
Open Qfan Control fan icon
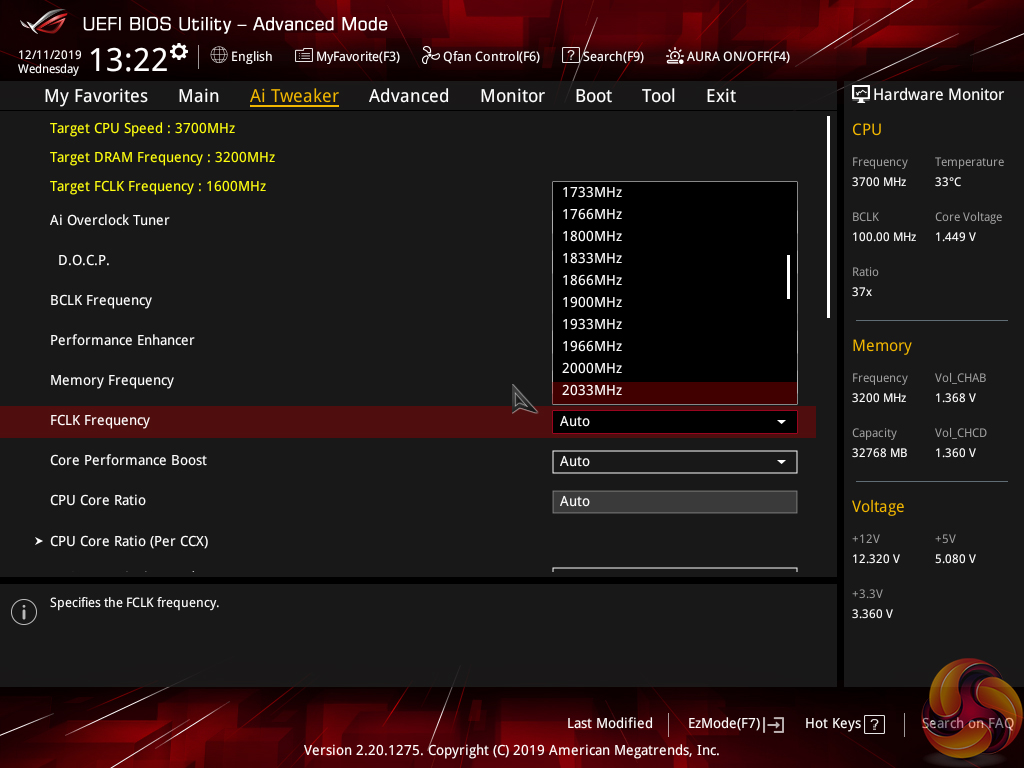(x=431, y=56)
